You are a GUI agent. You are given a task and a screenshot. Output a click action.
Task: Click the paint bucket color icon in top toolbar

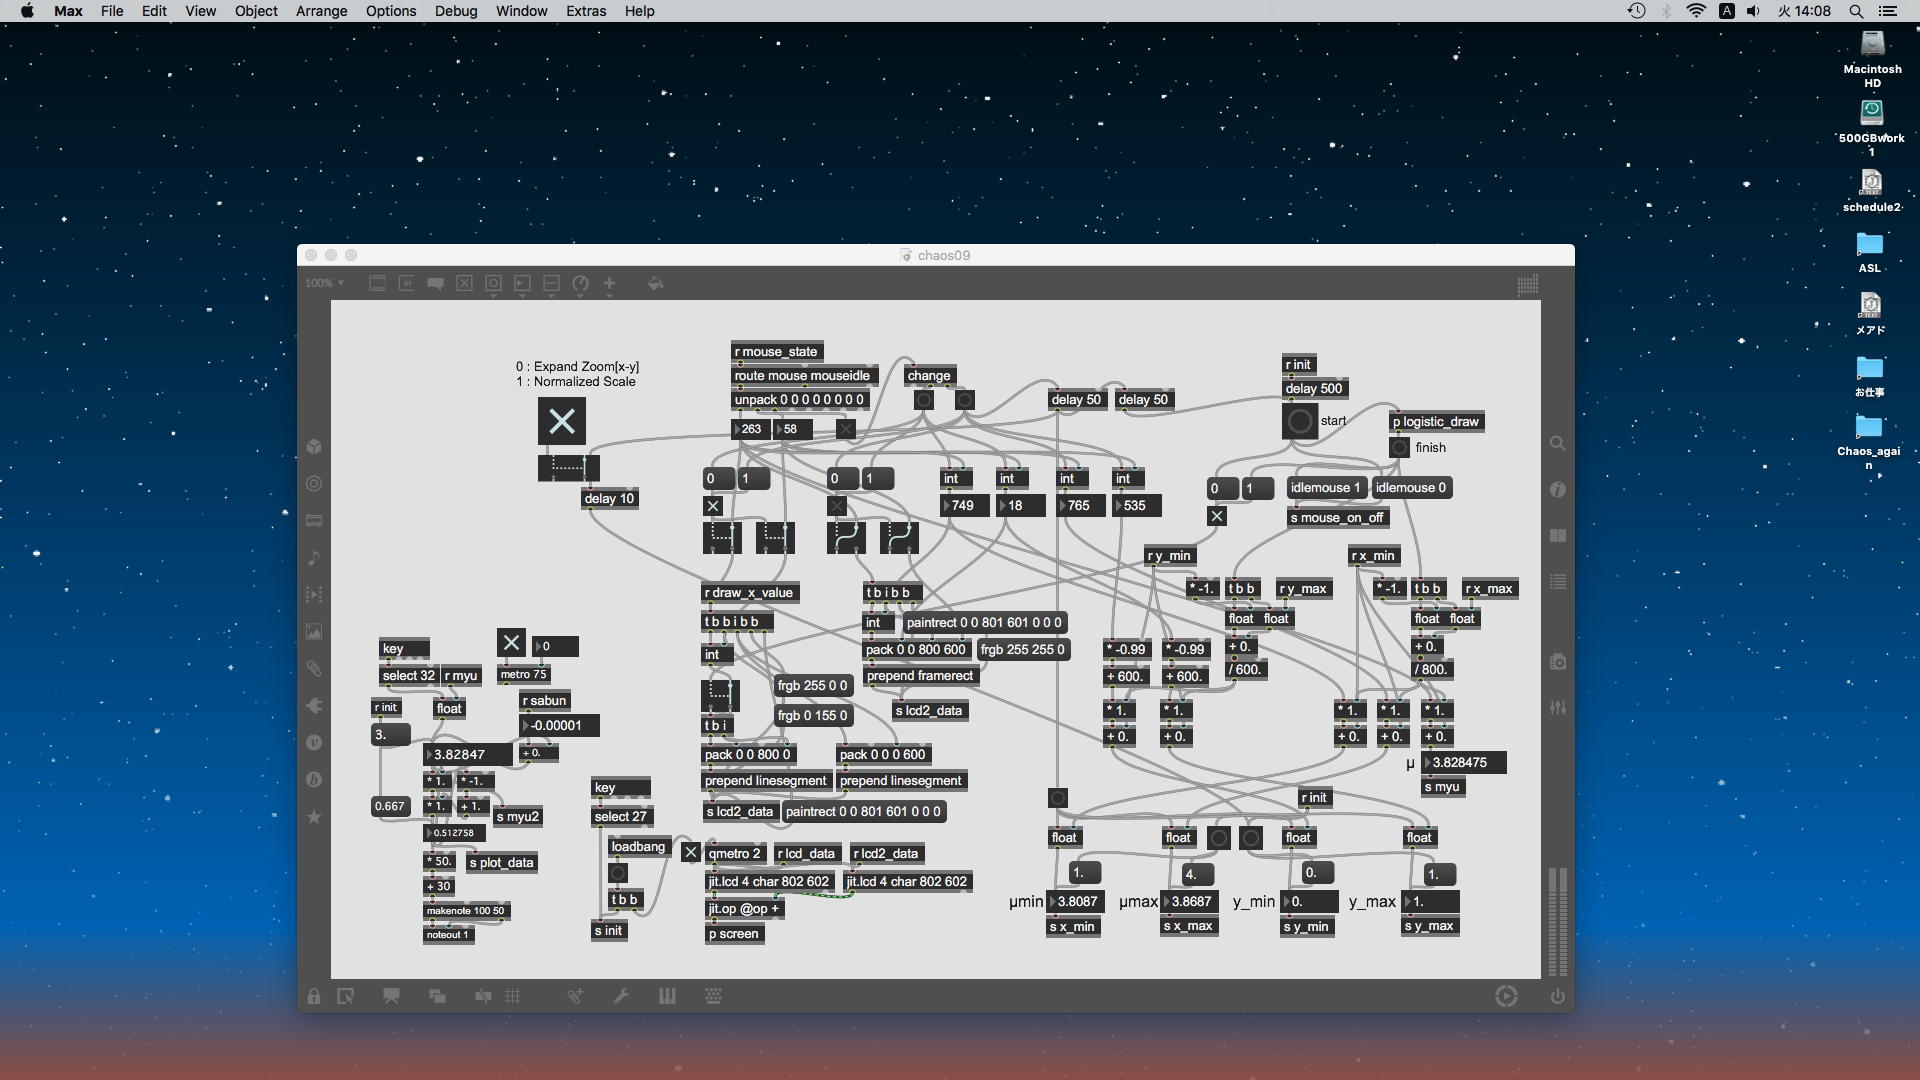[655, 284]
